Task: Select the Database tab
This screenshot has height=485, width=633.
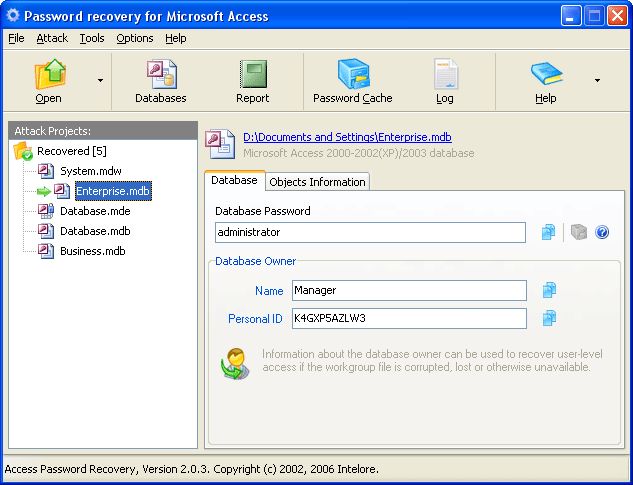Action: coord(235,180)
